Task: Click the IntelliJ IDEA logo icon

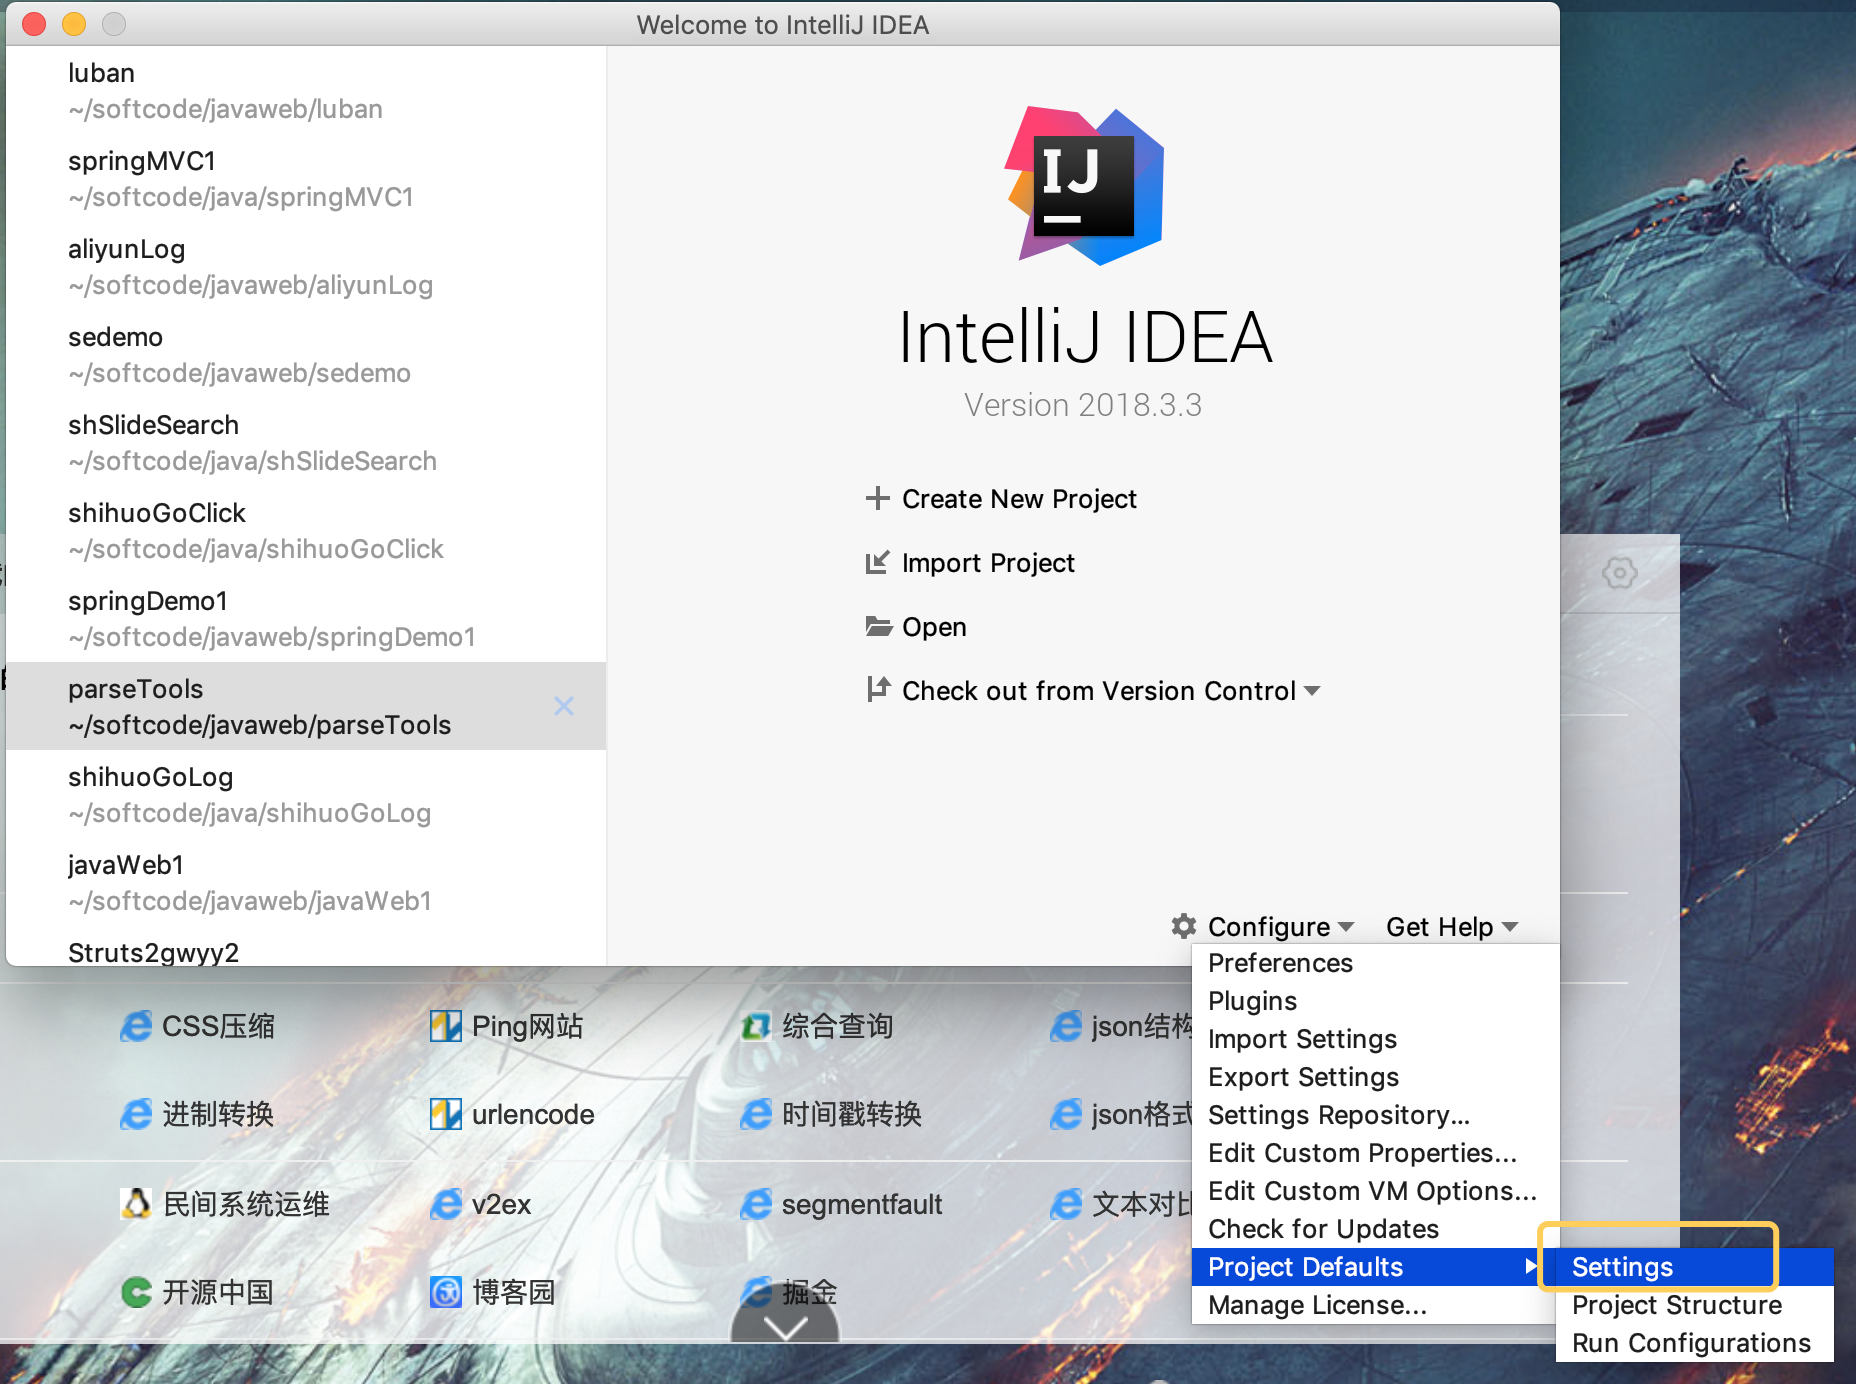Action: pos(1084,186)
